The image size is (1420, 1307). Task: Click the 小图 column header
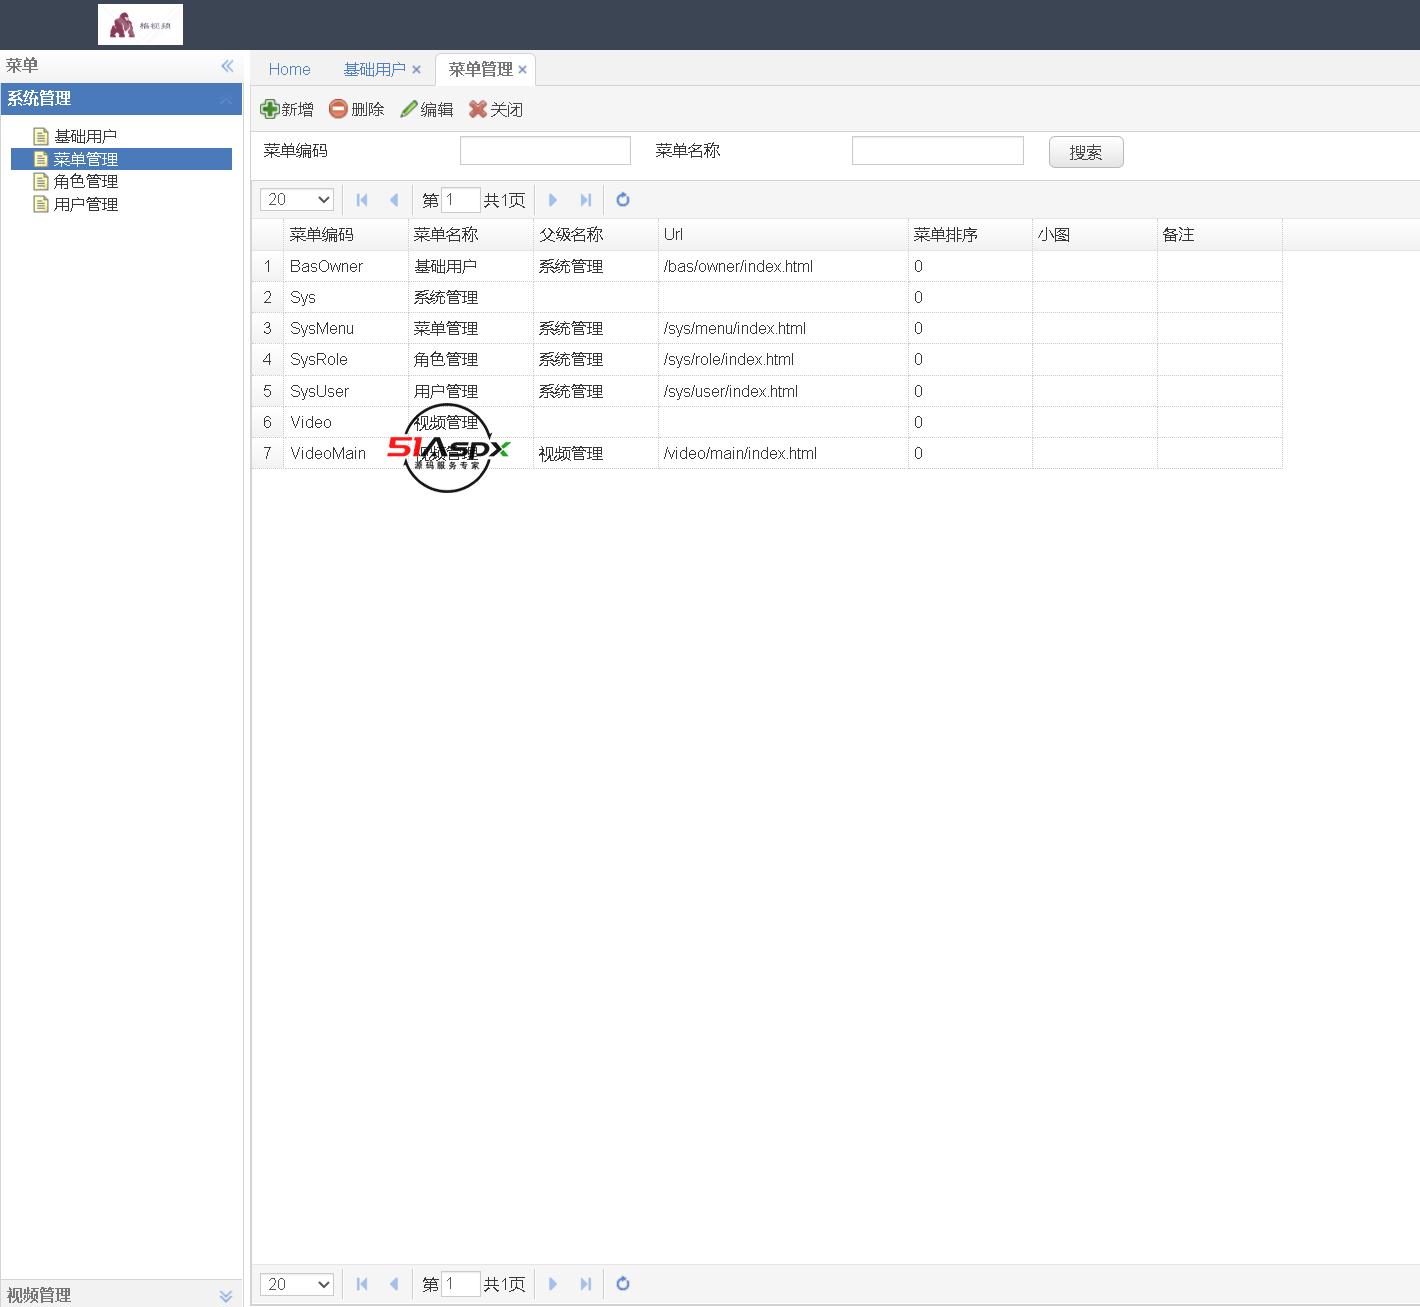click(1095, 235)
